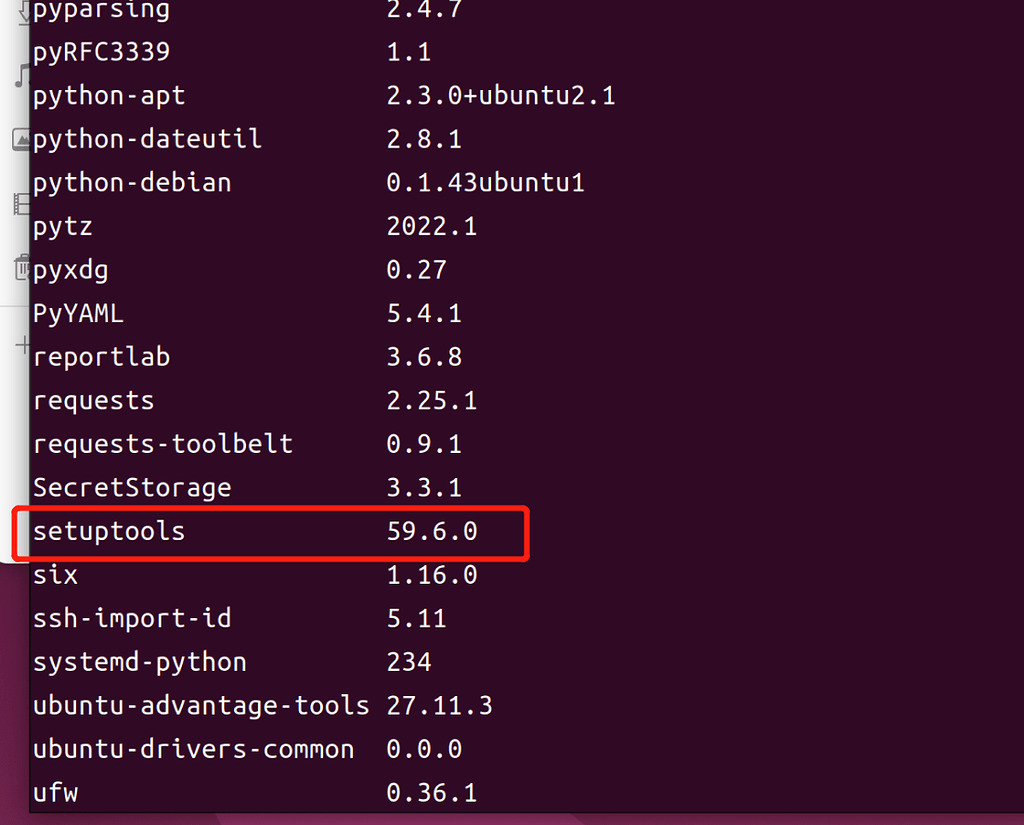The width and height of the screenshot is (1024, 825).
Task: Click the python-apt package name
Action: click(108, 95)
